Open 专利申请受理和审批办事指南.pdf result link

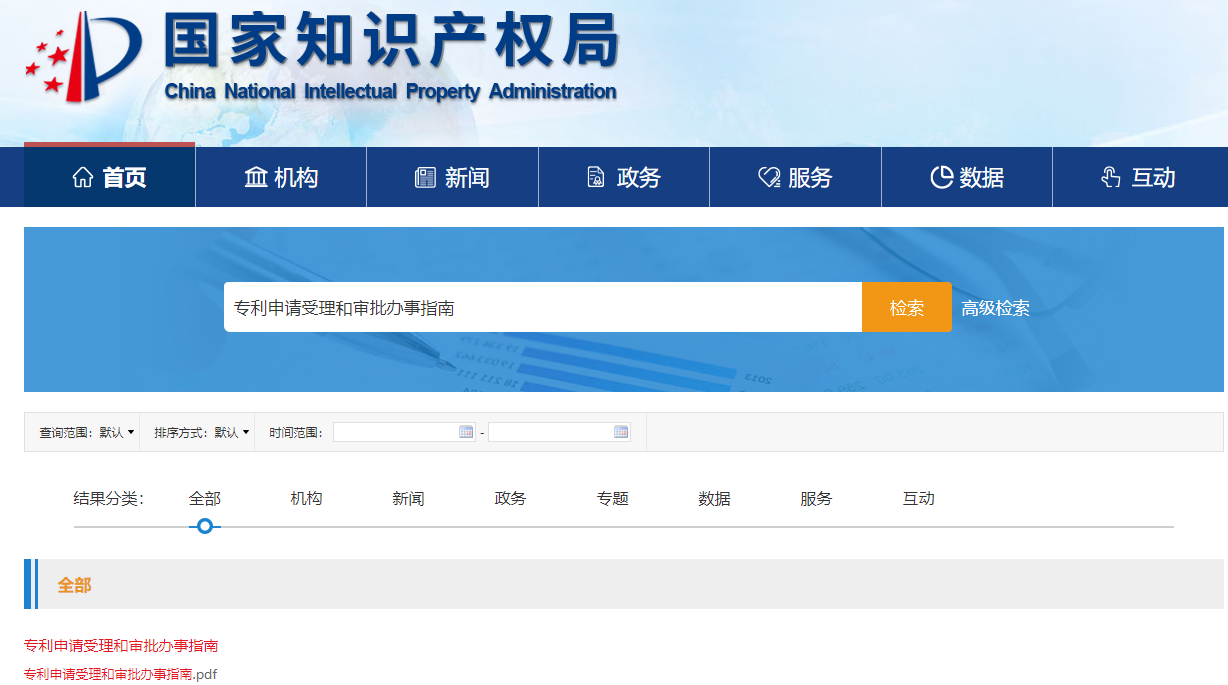[x=120, y=674]
